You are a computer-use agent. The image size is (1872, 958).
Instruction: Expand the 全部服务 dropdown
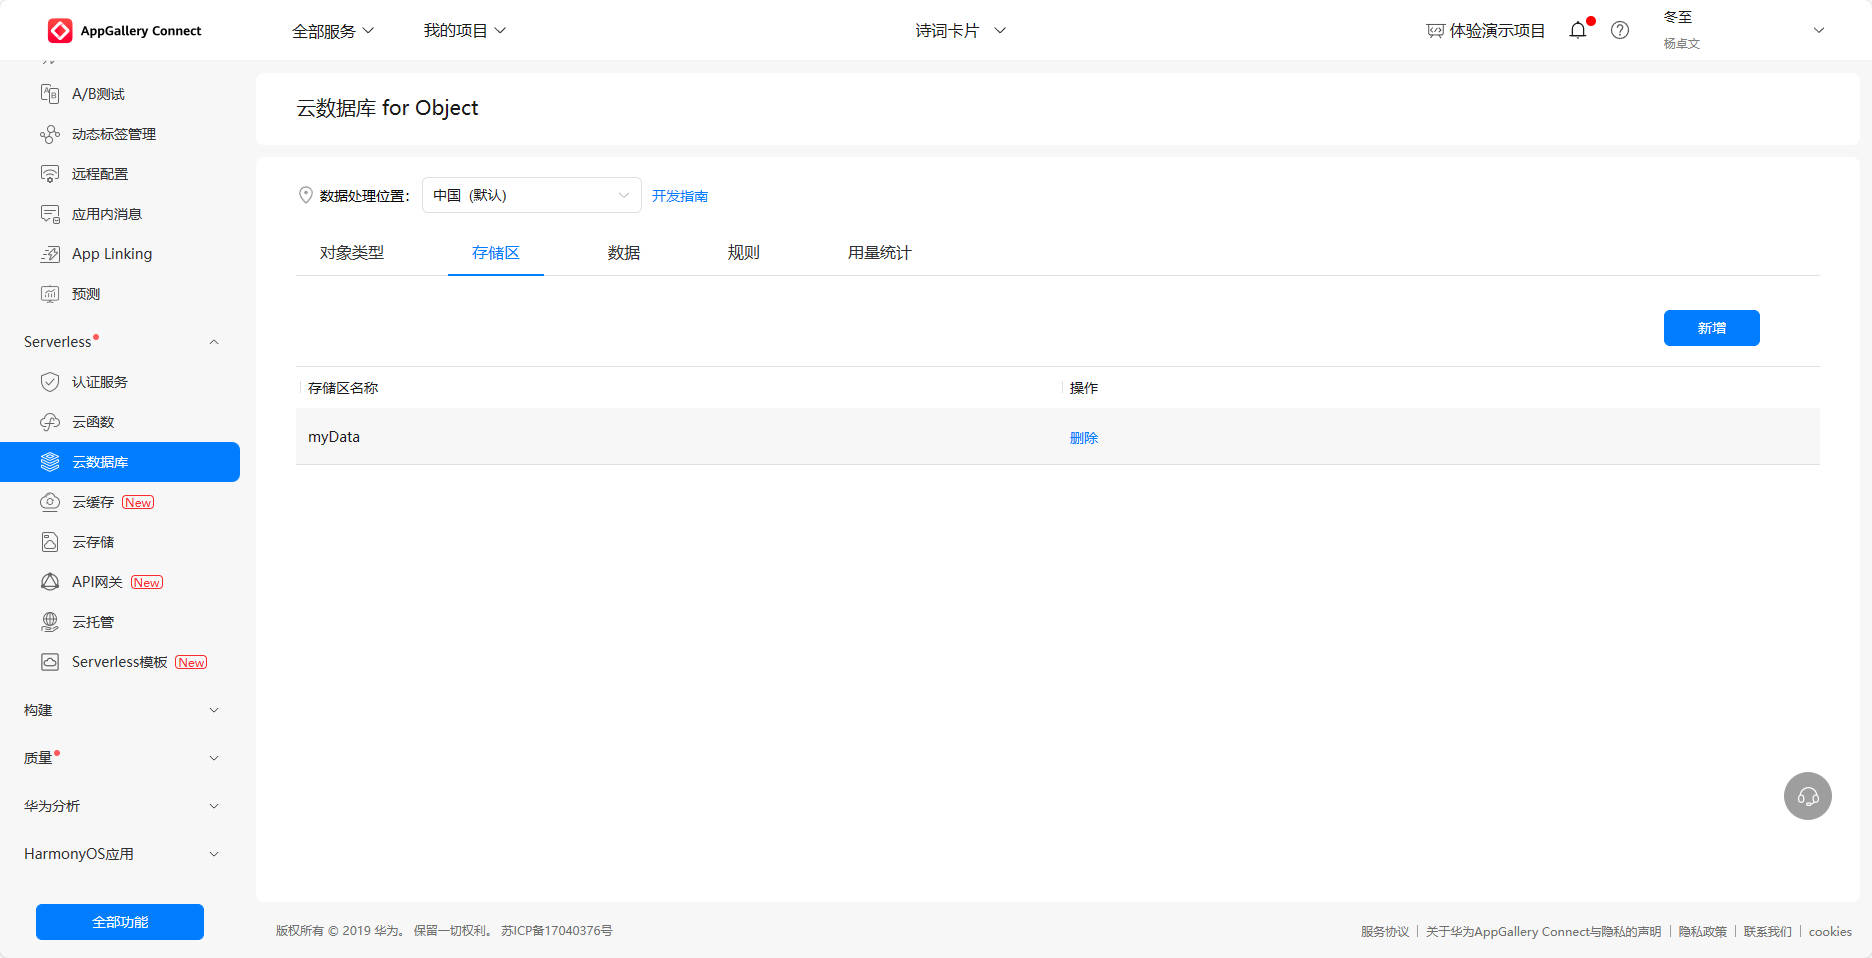pos(333,31)
